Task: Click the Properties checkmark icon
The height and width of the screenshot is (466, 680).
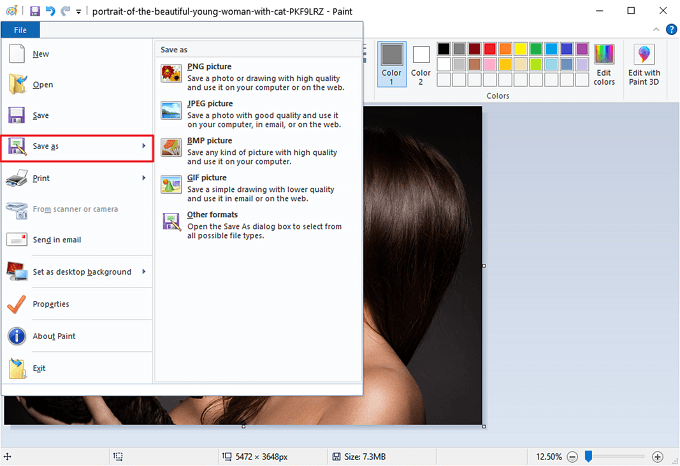Action: [x=16, y=304]
